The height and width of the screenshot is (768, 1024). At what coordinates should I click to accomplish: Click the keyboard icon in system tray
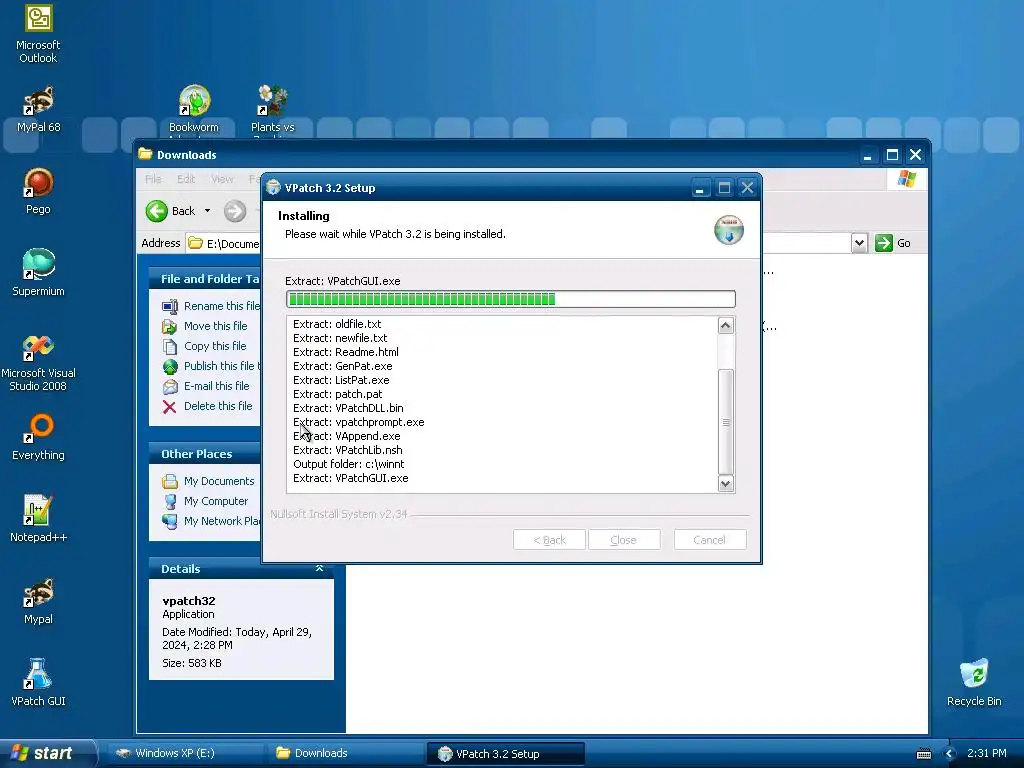point(923,754)
